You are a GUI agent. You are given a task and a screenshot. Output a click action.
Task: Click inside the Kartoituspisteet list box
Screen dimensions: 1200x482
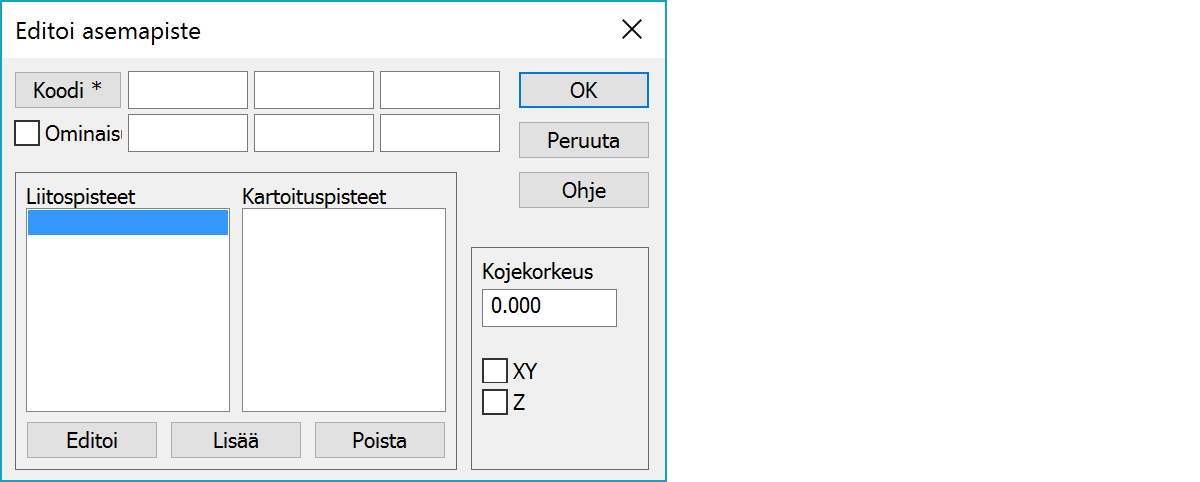point(344,310)
